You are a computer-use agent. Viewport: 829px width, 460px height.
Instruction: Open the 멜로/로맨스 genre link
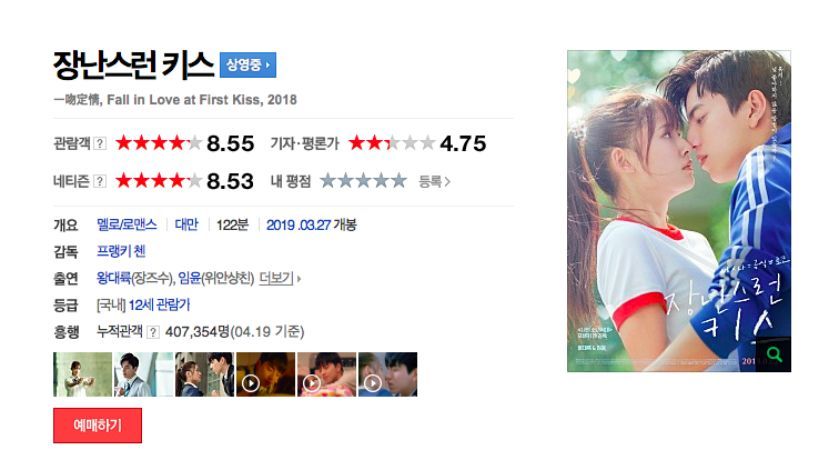(127, 225)
